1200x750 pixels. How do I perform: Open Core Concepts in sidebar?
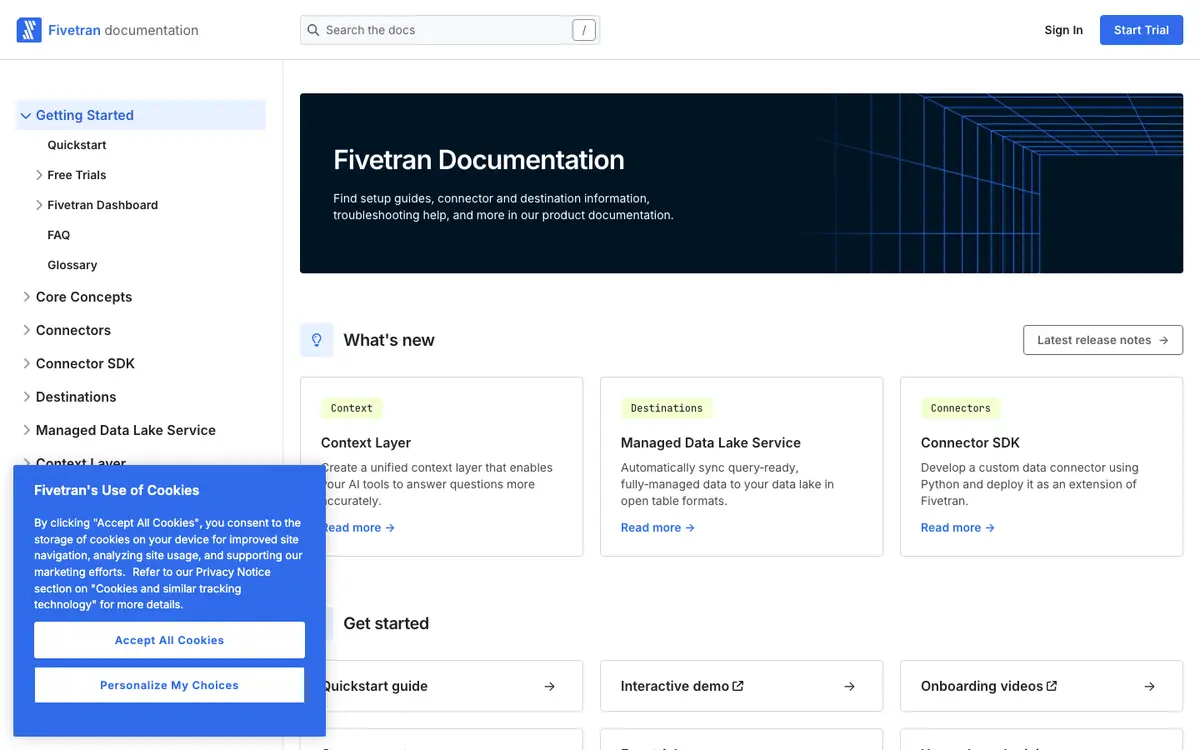[x=84, y=297]
